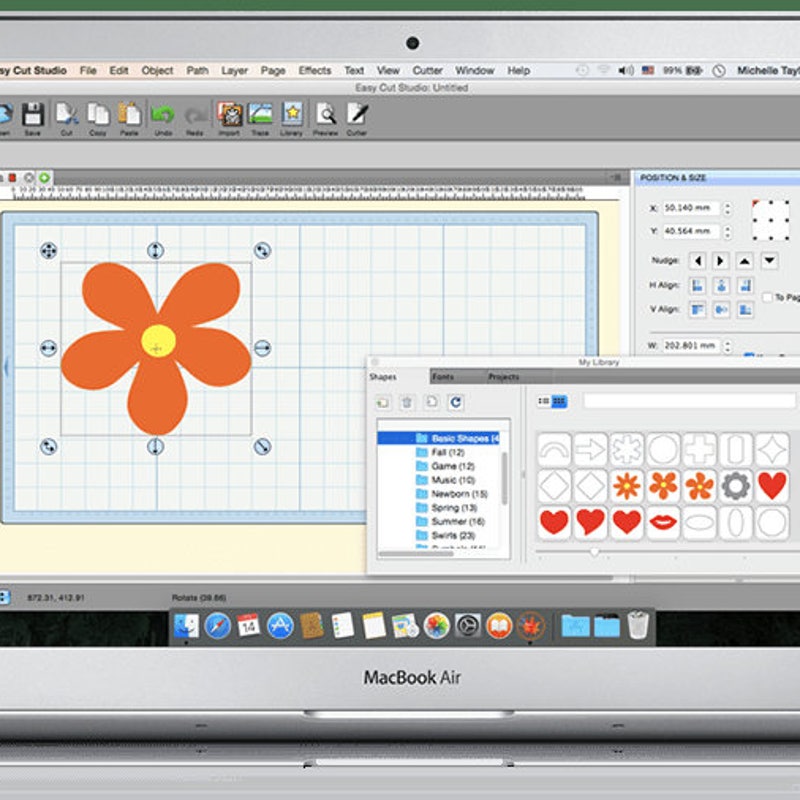Viewport: 800px width, 800px height.
Task: Open the Preview magnifier icon
Action: point(325,114)
